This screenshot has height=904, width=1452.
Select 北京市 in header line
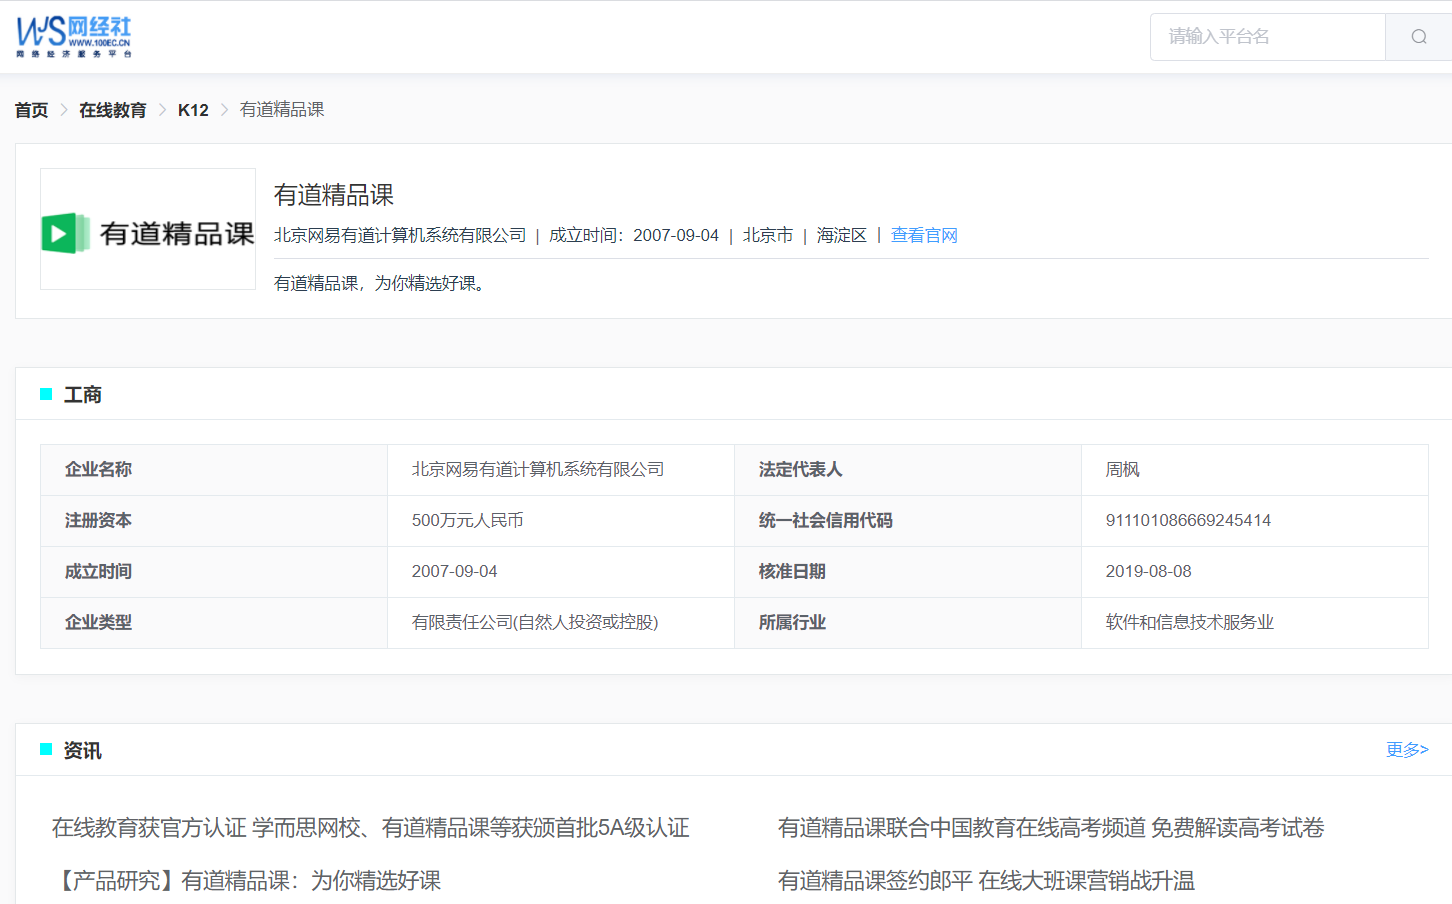pyautogui.click(x=768, y=235)
